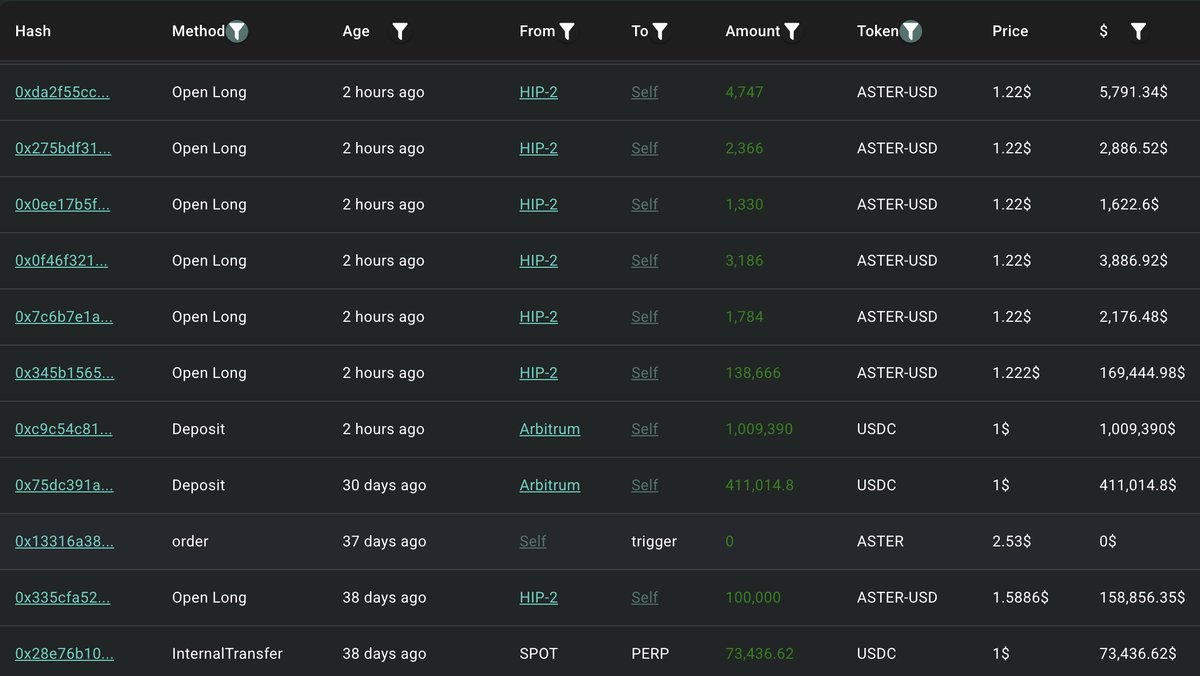
Task: Open transaction hash 0x345b1565
Action: click(64, 373)
